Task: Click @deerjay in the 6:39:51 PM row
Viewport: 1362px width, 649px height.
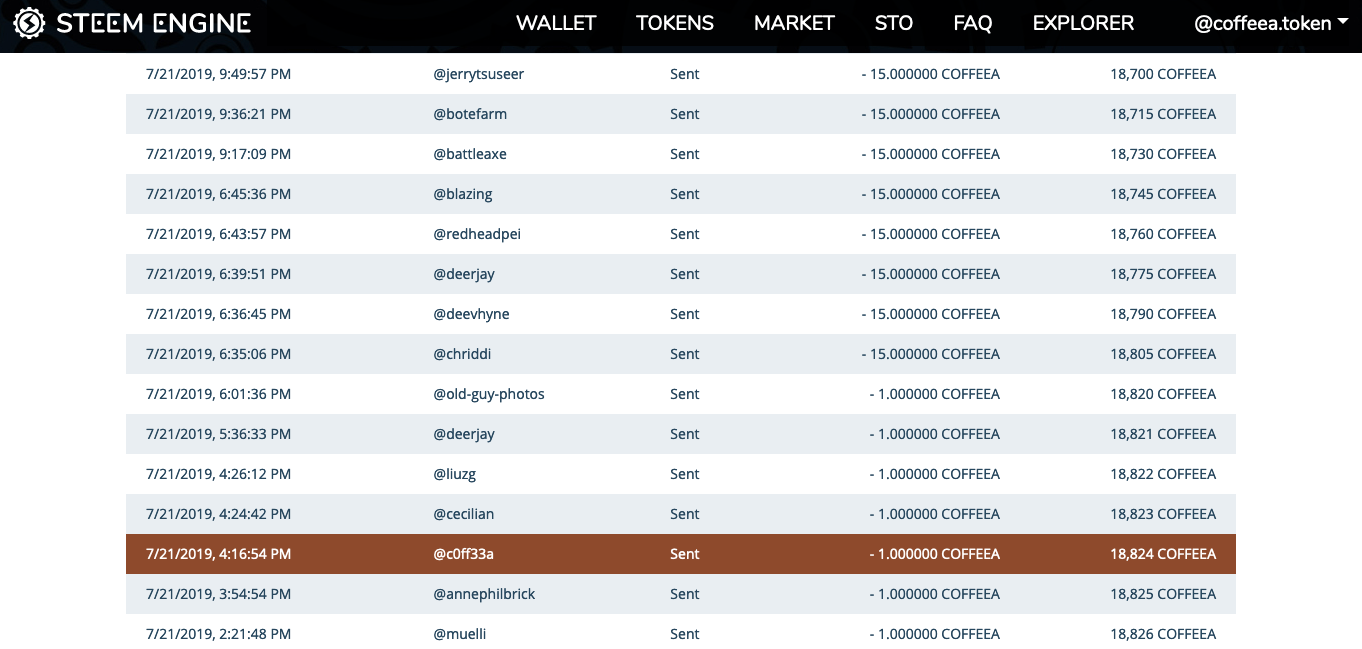Action: pyautogui.click(x=464, y=274)
